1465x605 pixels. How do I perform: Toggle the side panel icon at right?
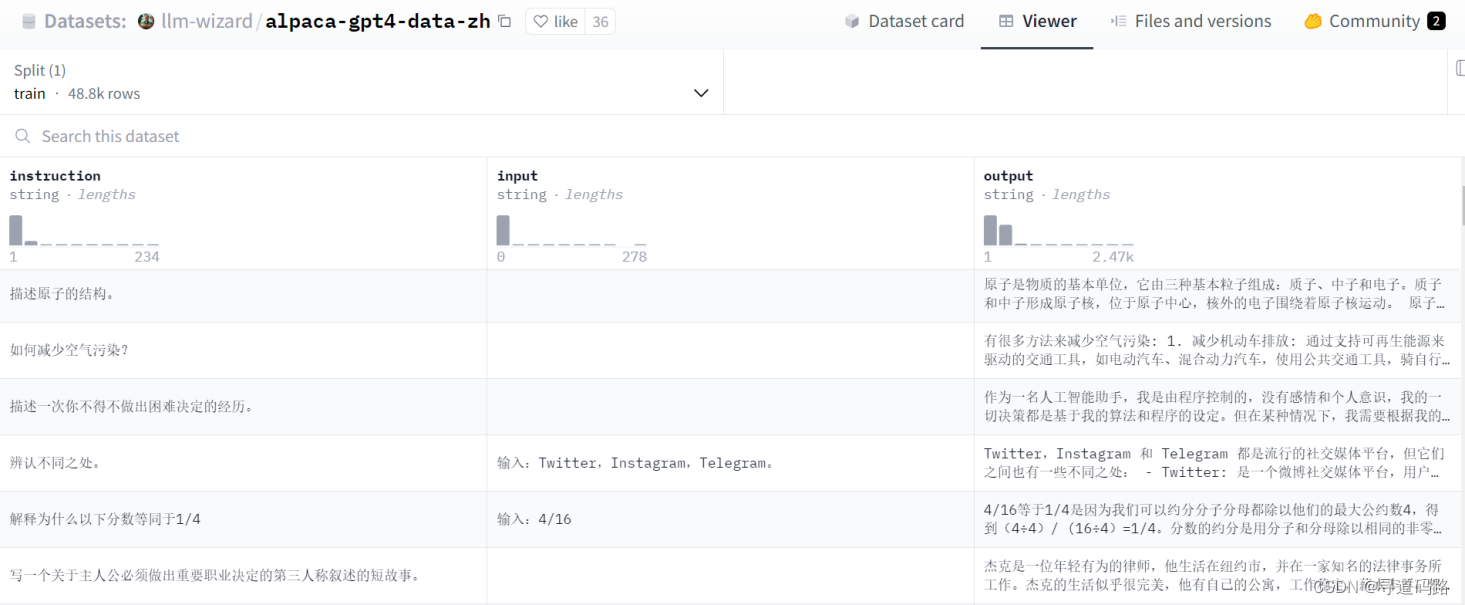(x=1458, y=68)
